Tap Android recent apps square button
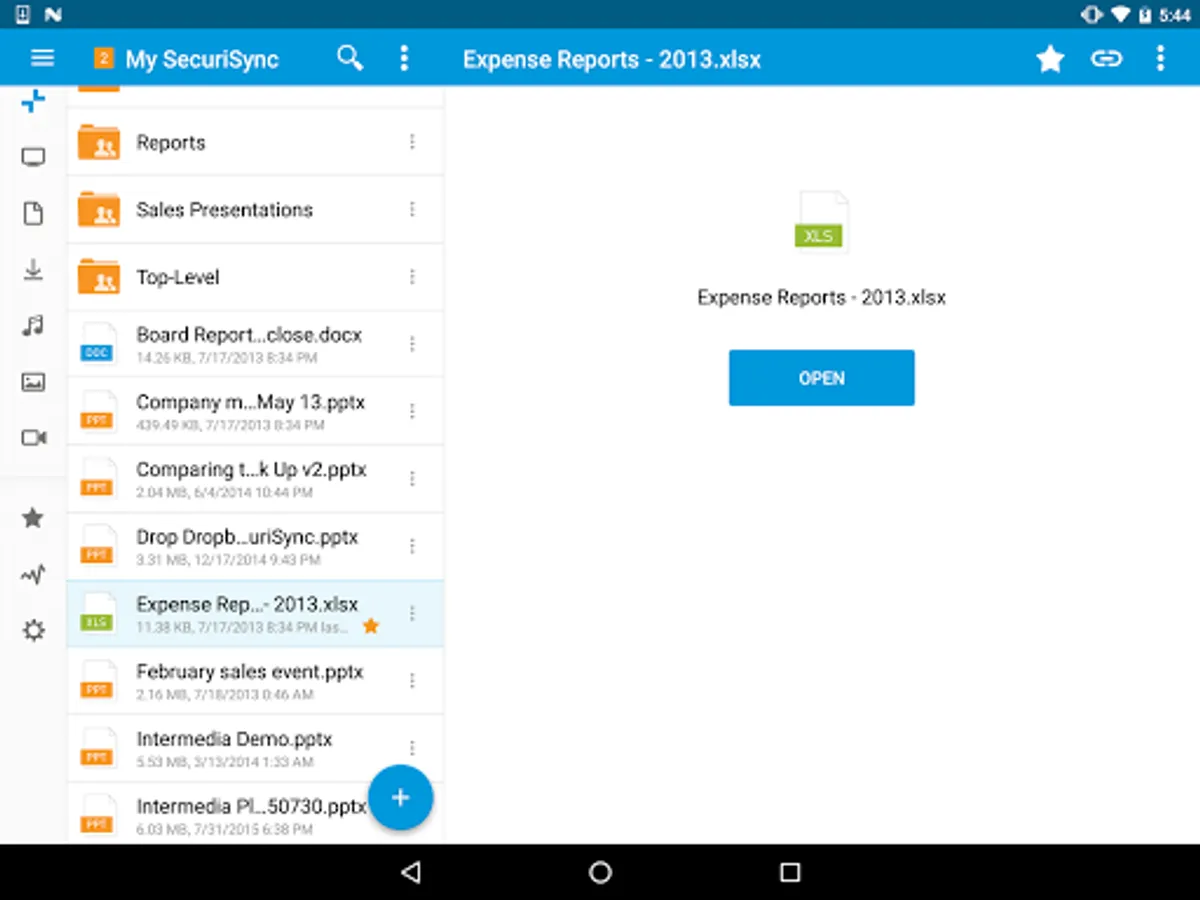This screenshot has width=1200, height=900. click(x=790, y=872)
